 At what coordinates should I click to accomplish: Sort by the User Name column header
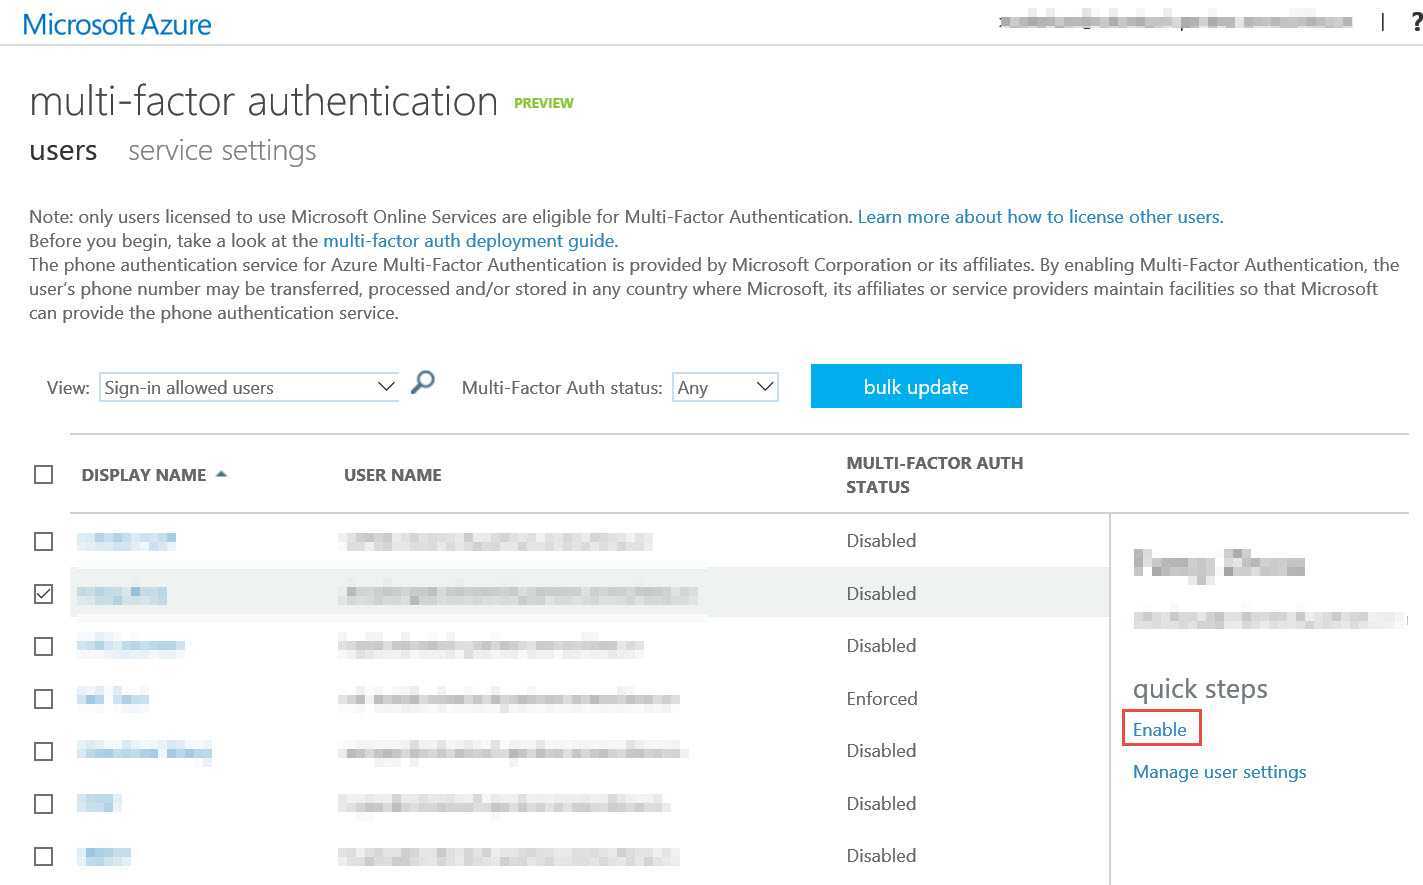[x=393, y=475]
